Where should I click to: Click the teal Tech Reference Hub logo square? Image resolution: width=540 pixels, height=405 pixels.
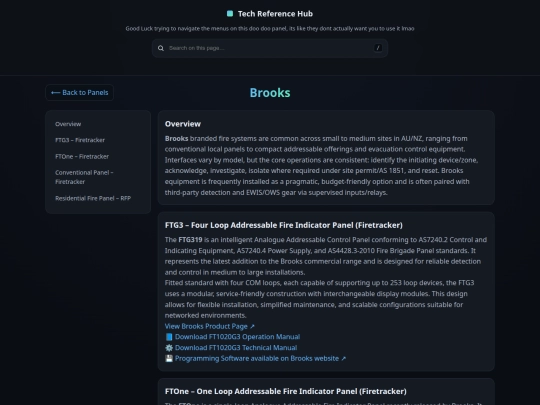pos(230,14)
